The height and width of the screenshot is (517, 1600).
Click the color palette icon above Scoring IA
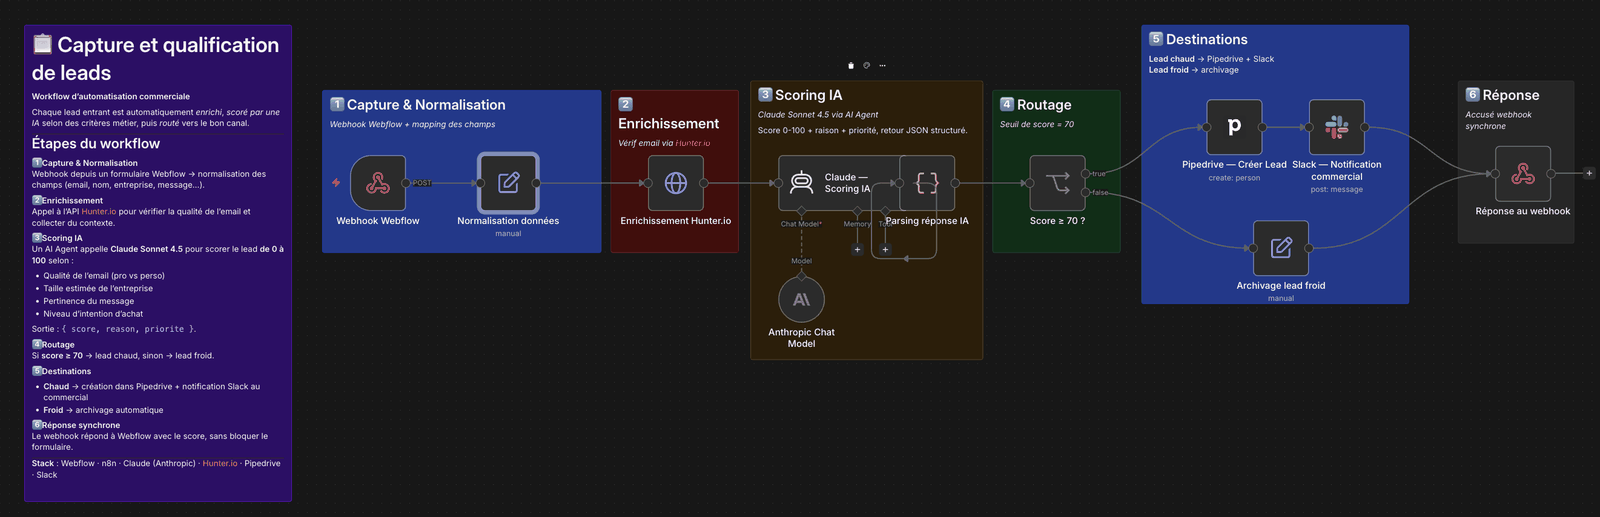point(867,66)
